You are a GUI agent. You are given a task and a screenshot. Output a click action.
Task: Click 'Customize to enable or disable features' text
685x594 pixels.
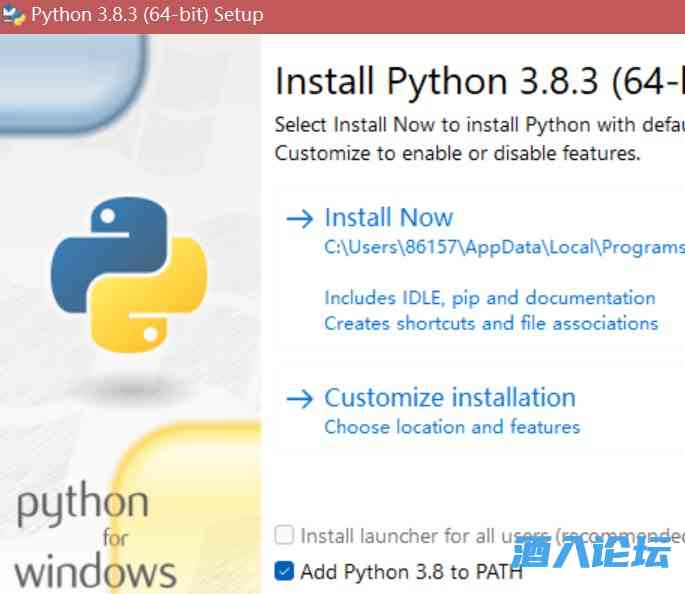tap(457, 153)
